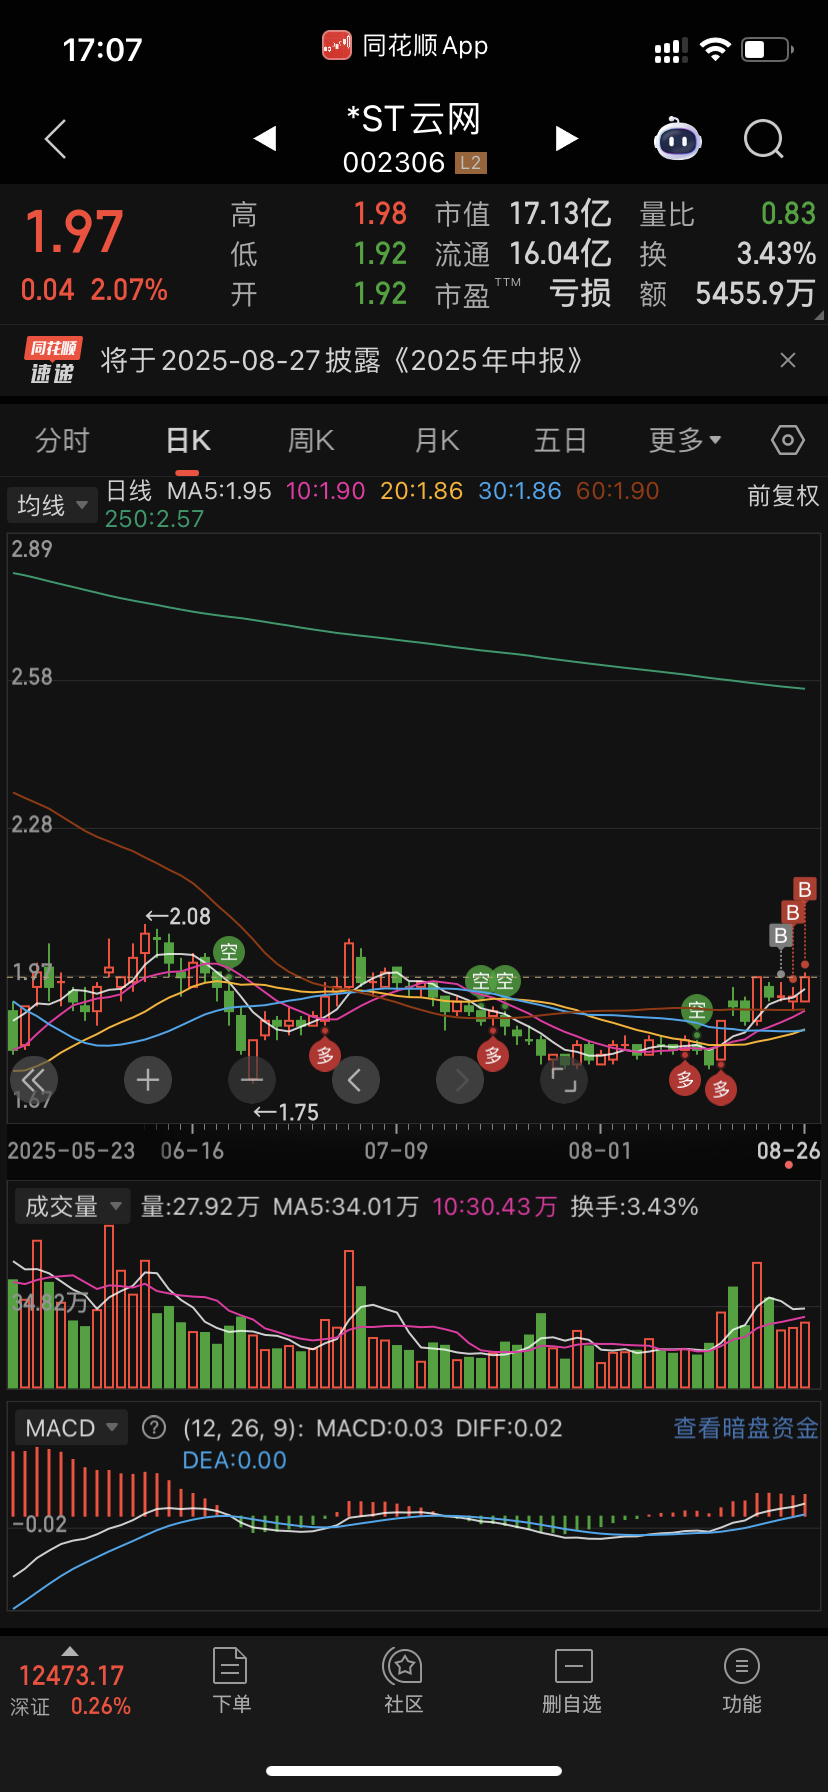Screen dimensions: 828x1792
Task: Open 同花顺速递 news badge
Action: pos(53,361)
